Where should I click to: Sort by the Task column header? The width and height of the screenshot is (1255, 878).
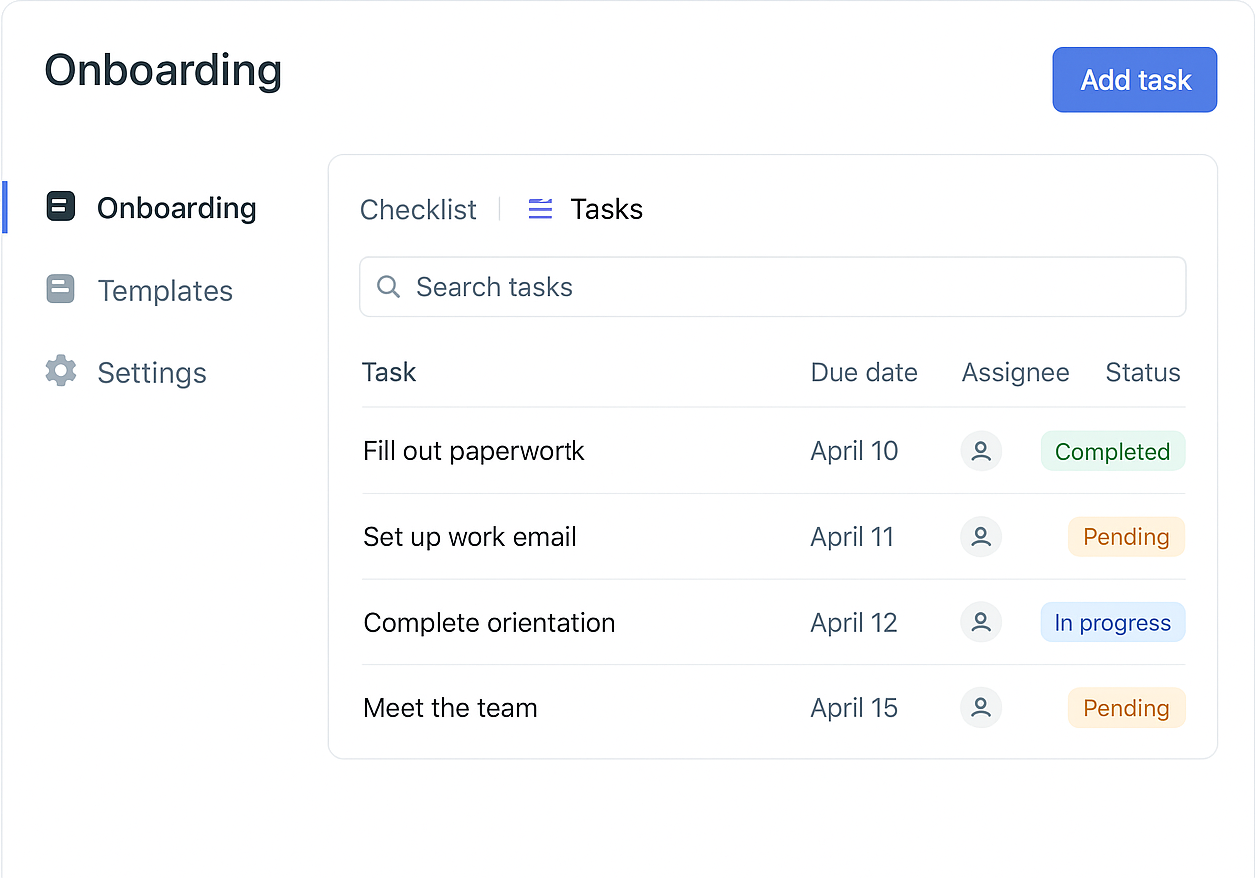click(x=389, y=372)
